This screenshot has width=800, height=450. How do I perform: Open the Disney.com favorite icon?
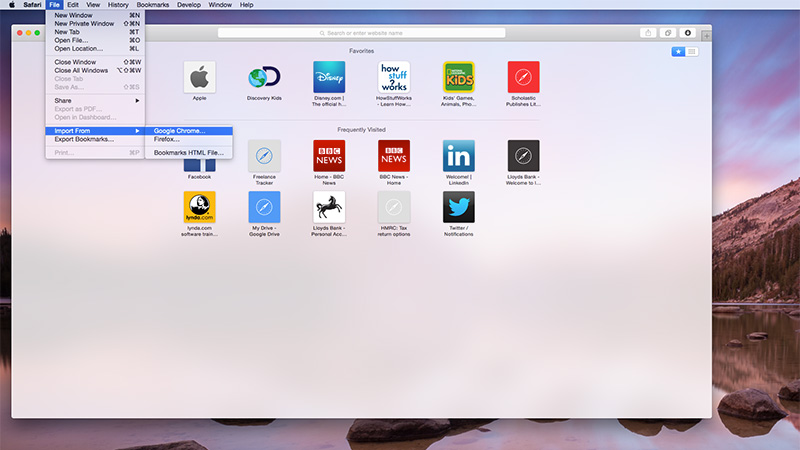(329, 77)
